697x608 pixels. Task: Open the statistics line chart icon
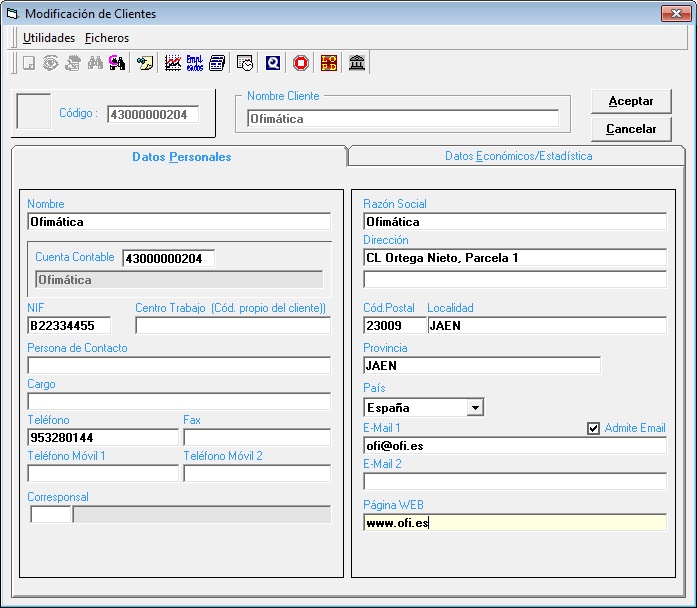(173, 63)
